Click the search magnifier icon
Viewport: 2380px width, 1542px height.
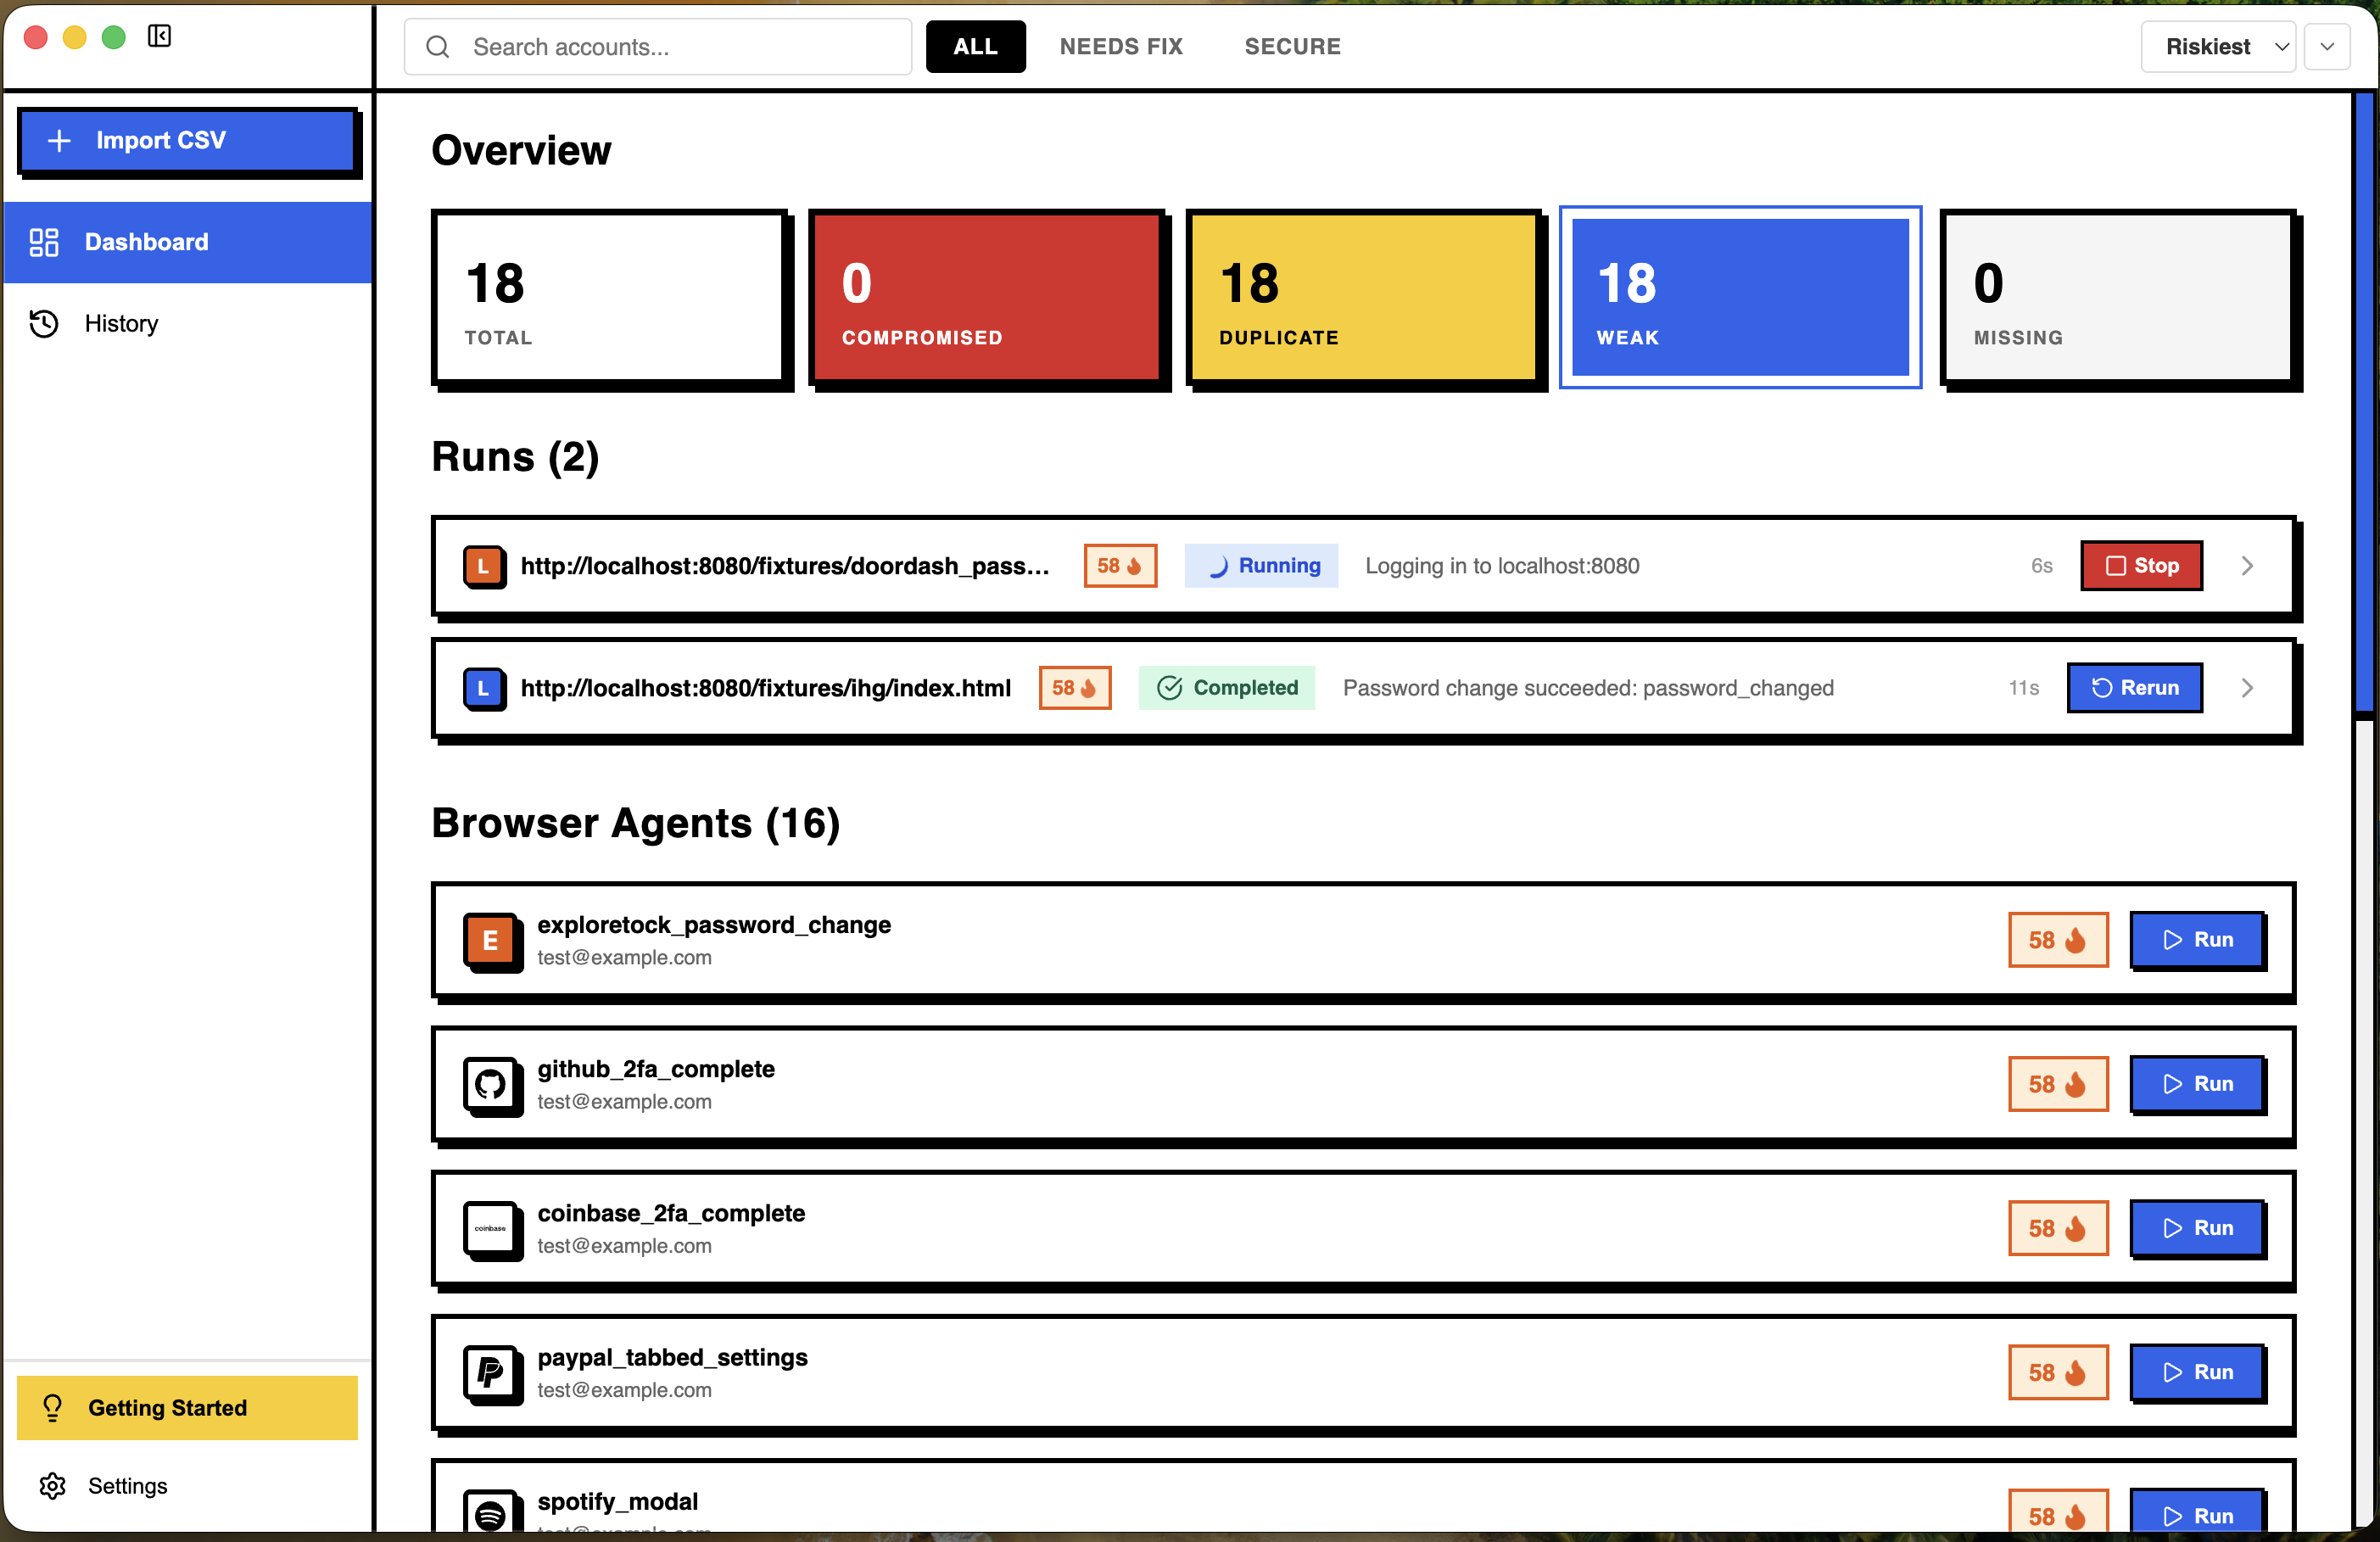pos(437,46)
